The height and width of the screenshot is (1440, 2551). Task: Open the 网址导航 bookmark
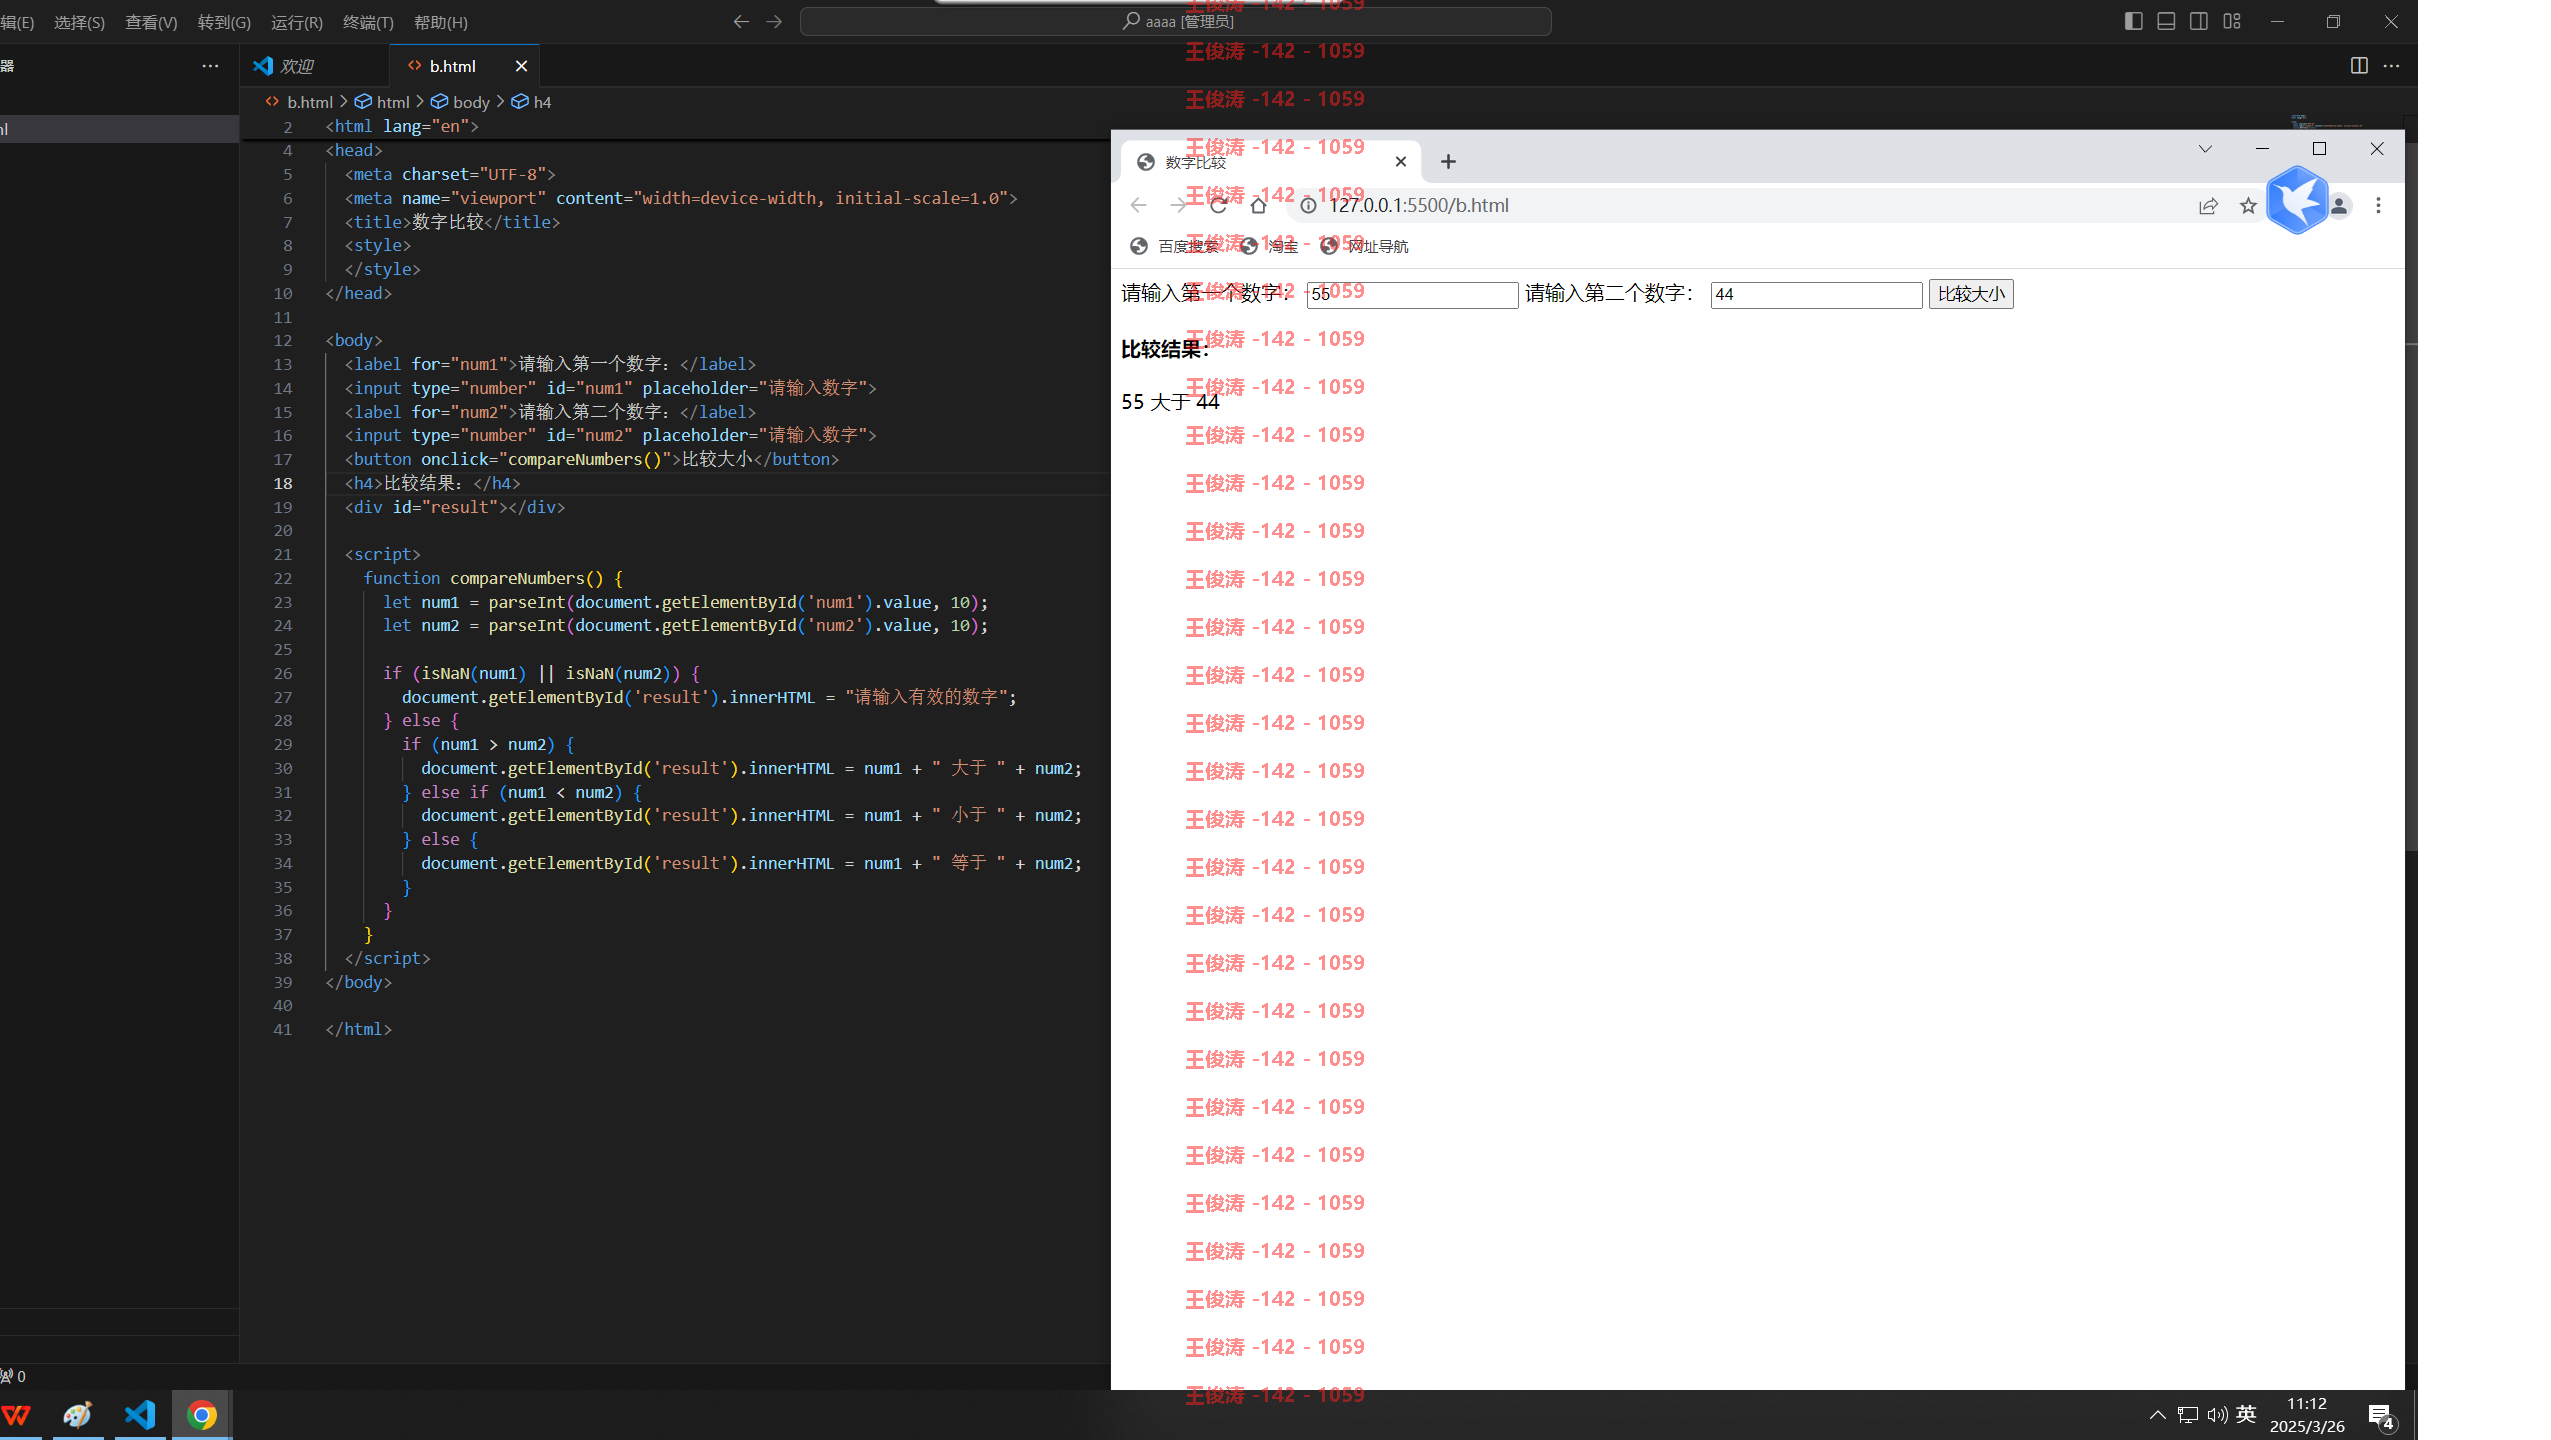point(1364,246)
